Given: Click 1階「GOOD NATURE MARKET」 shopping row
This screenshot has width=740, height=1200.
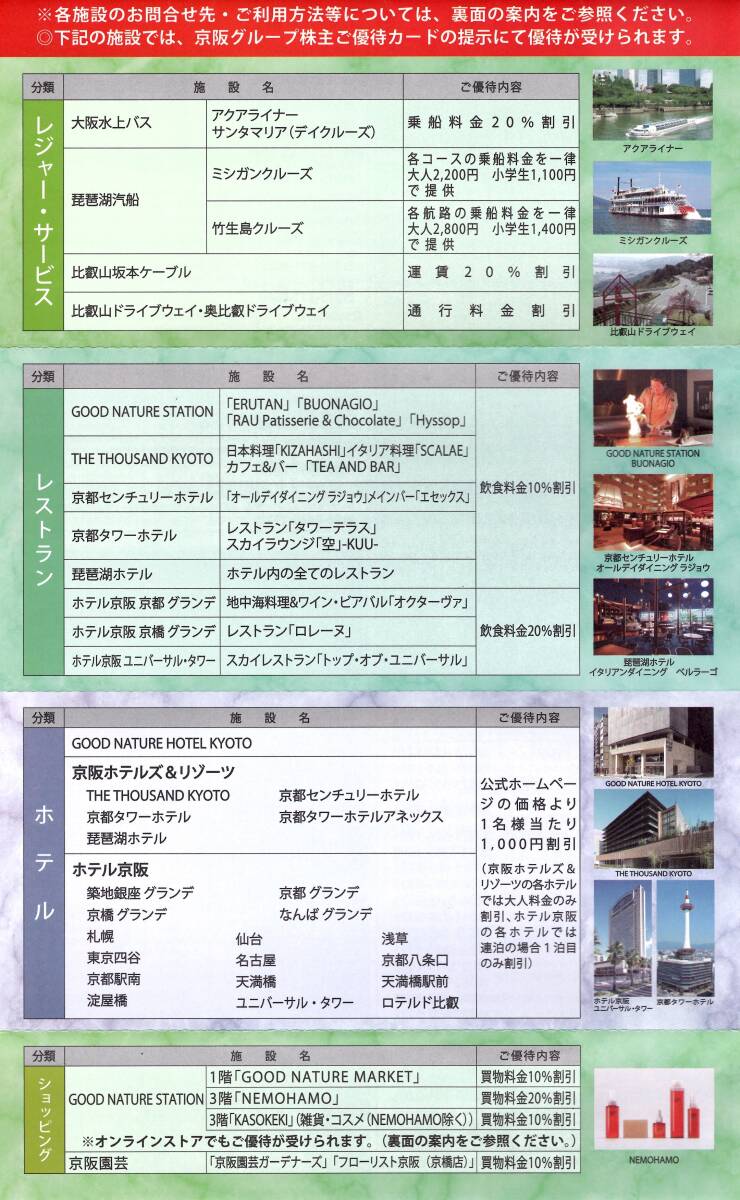Looking at the screenshot, I should (341, 1076).
